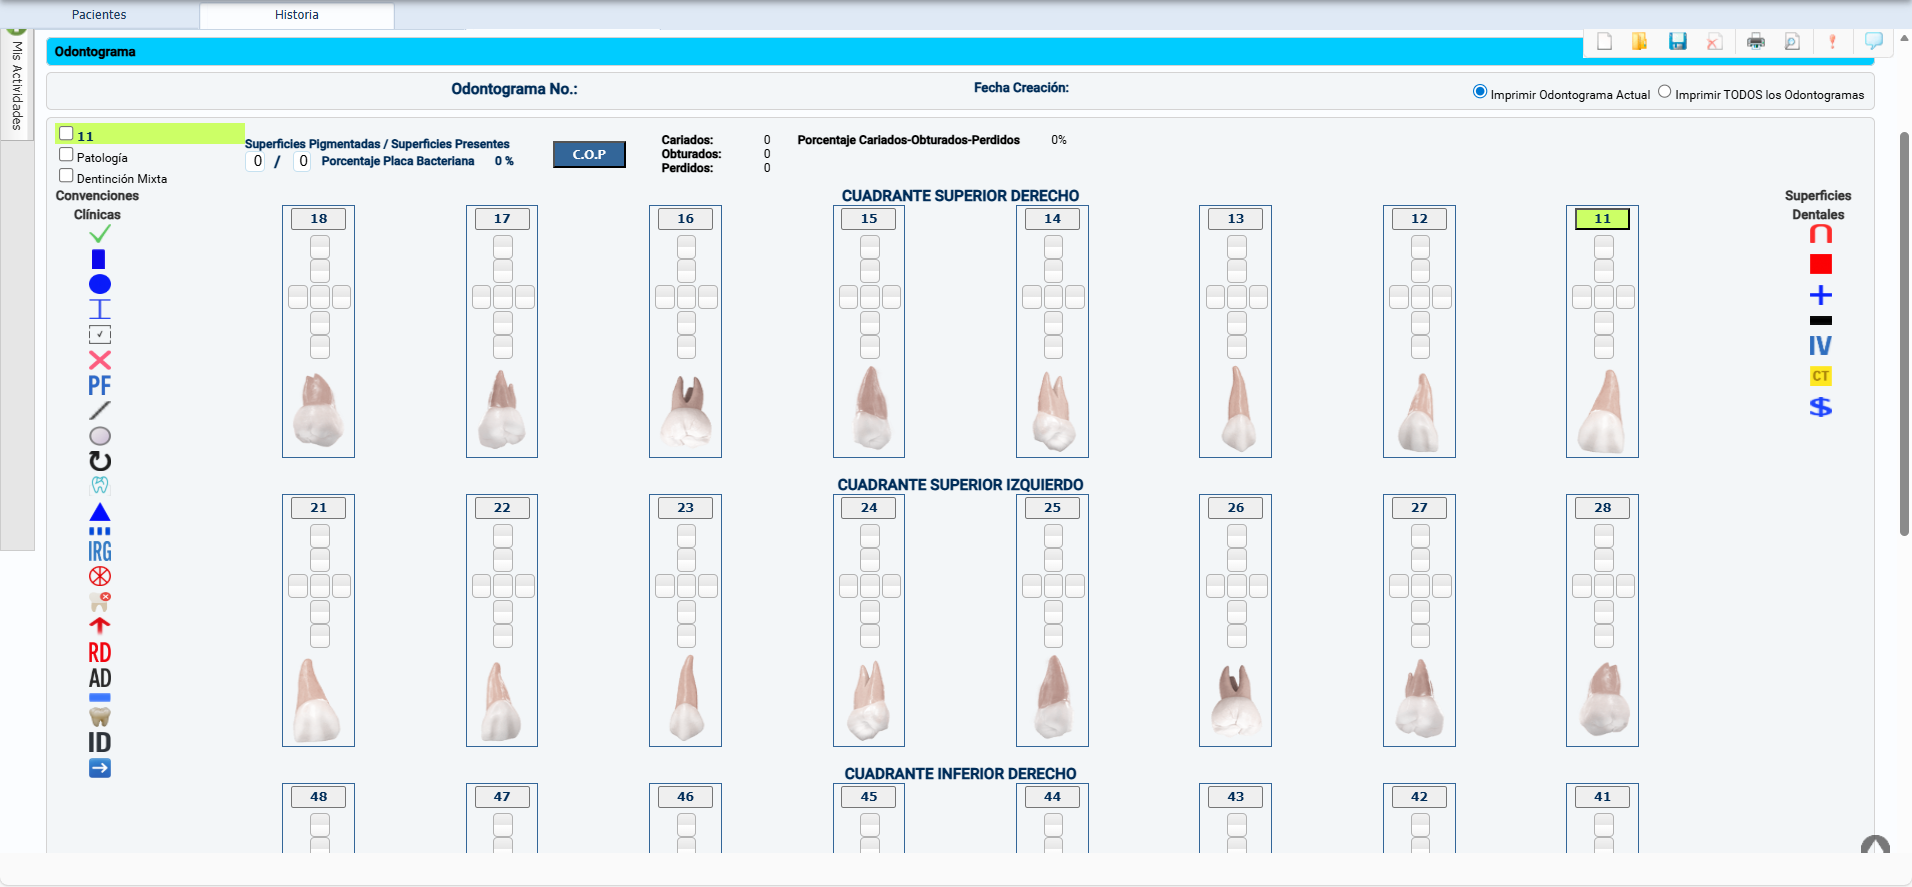Click the tooth 18 number label
Screen dimensions: 1912x887
click(x=318, y=219)
